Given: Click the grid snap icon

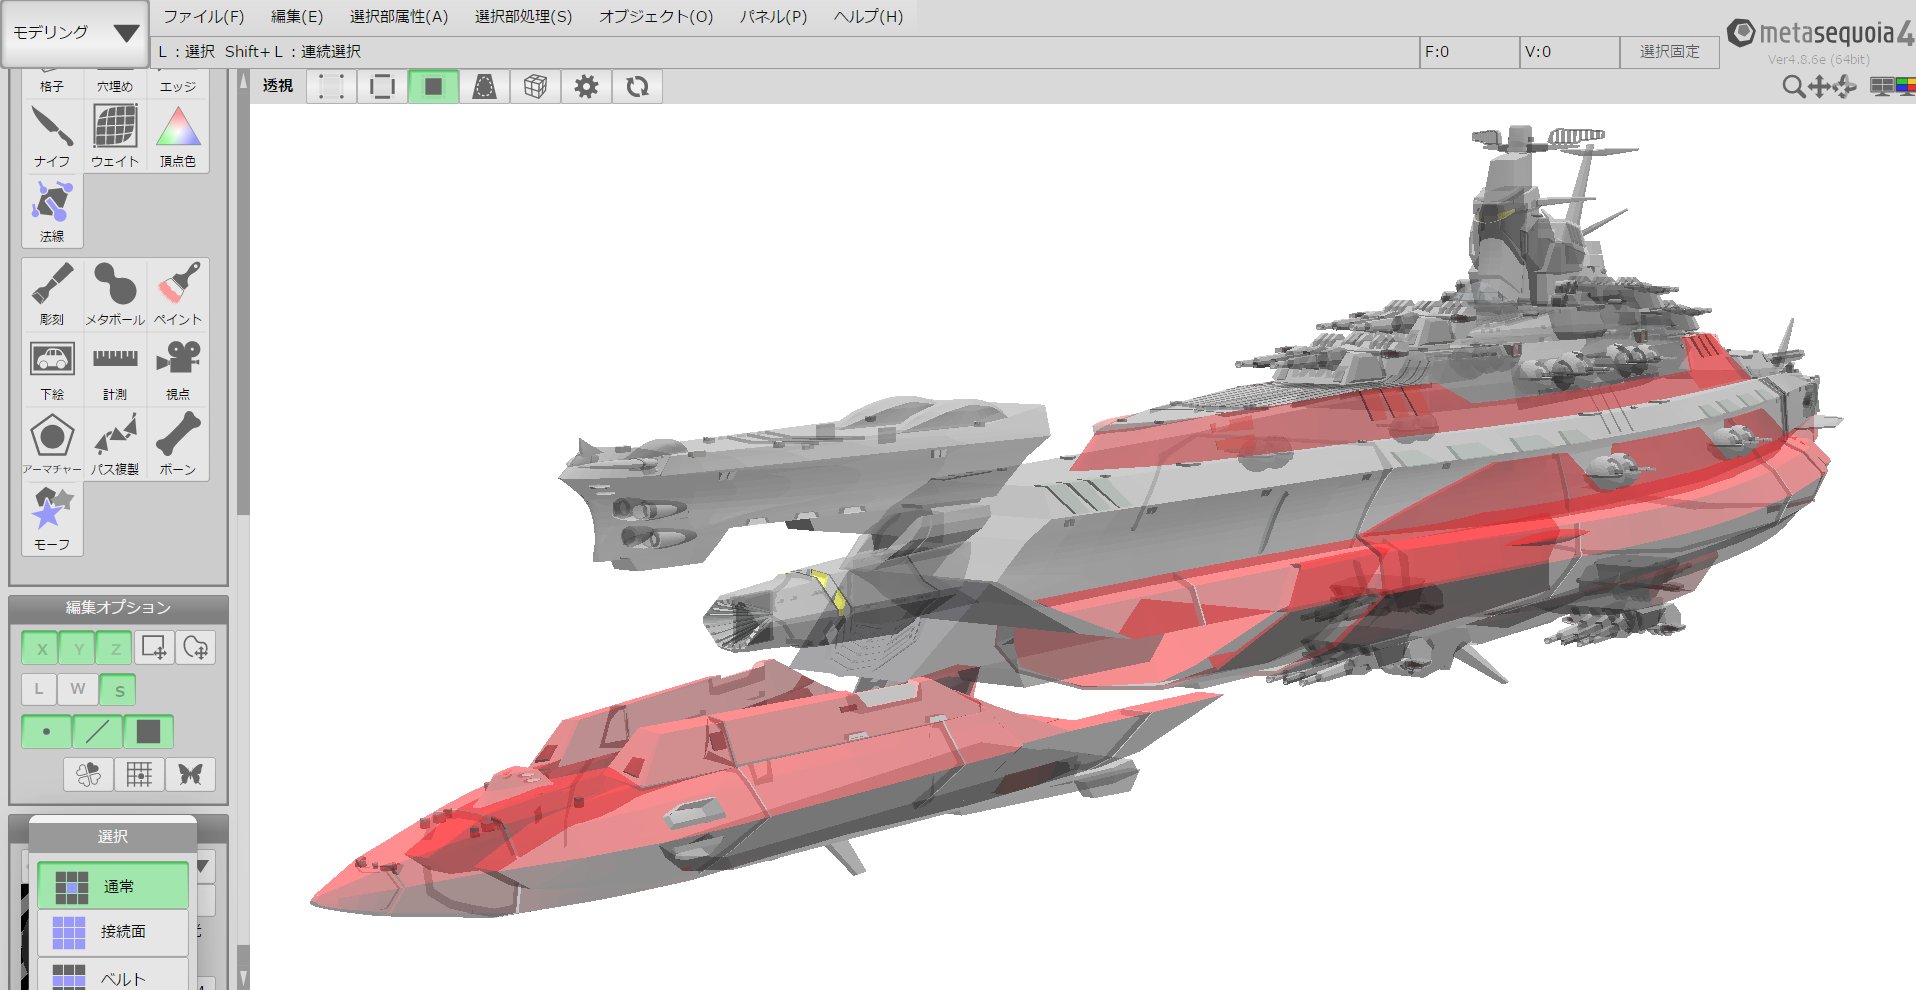Looking at the screenshot, I should [x=139, y=774].
